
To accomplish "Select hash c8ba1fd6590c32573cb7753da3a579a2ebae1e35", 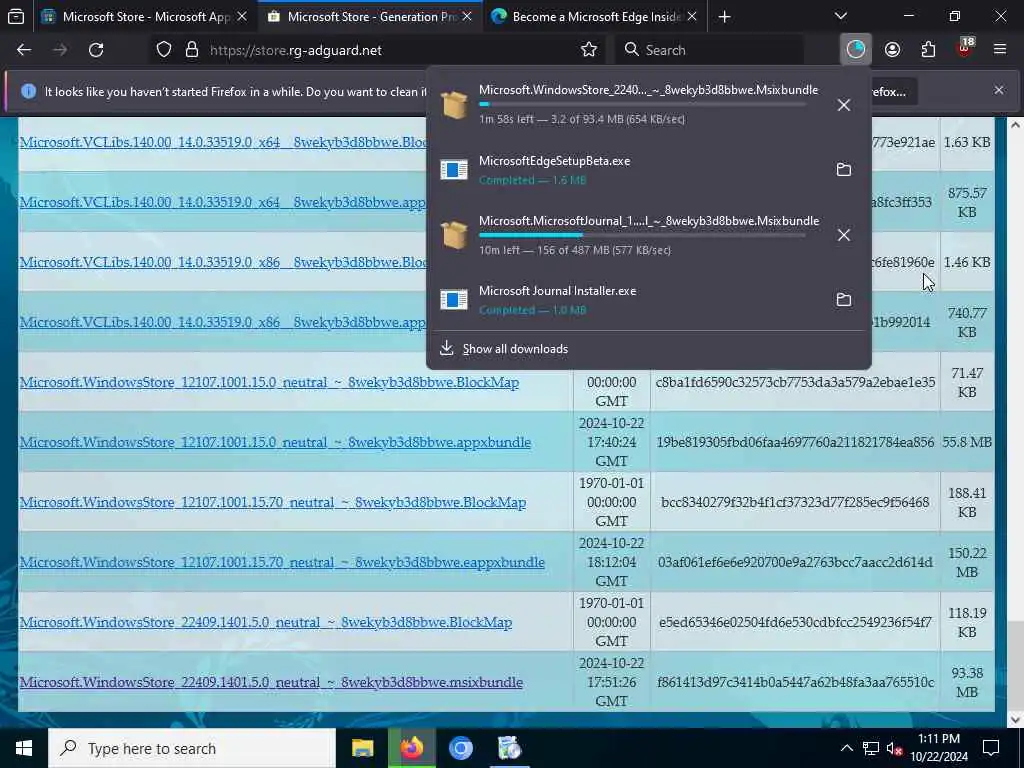I will (795, 382).
